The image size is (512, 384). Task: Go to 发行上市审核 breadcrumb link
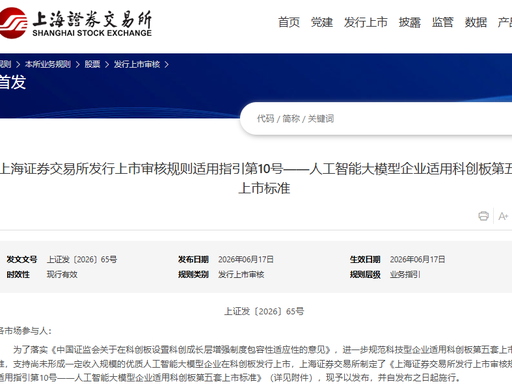tap(137, 64)
